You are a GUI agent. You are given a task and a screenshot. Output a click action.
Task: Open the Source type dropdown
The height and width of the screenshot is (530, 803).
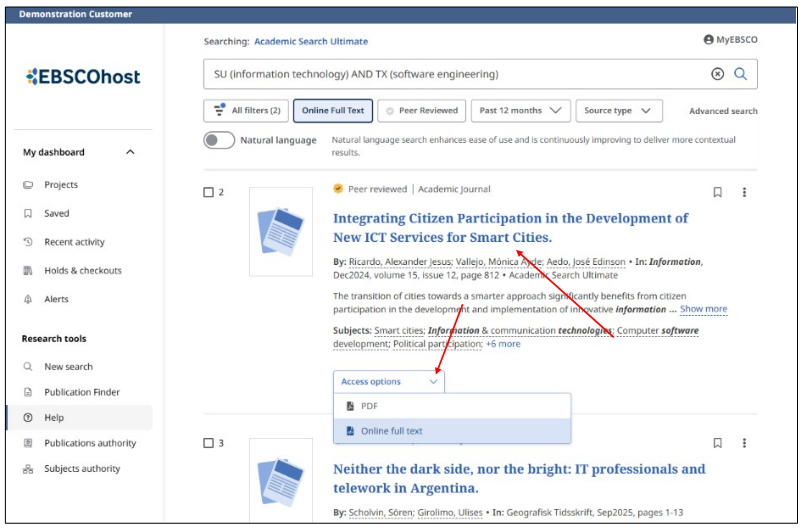pyautogui.click(x=619, y=111)
